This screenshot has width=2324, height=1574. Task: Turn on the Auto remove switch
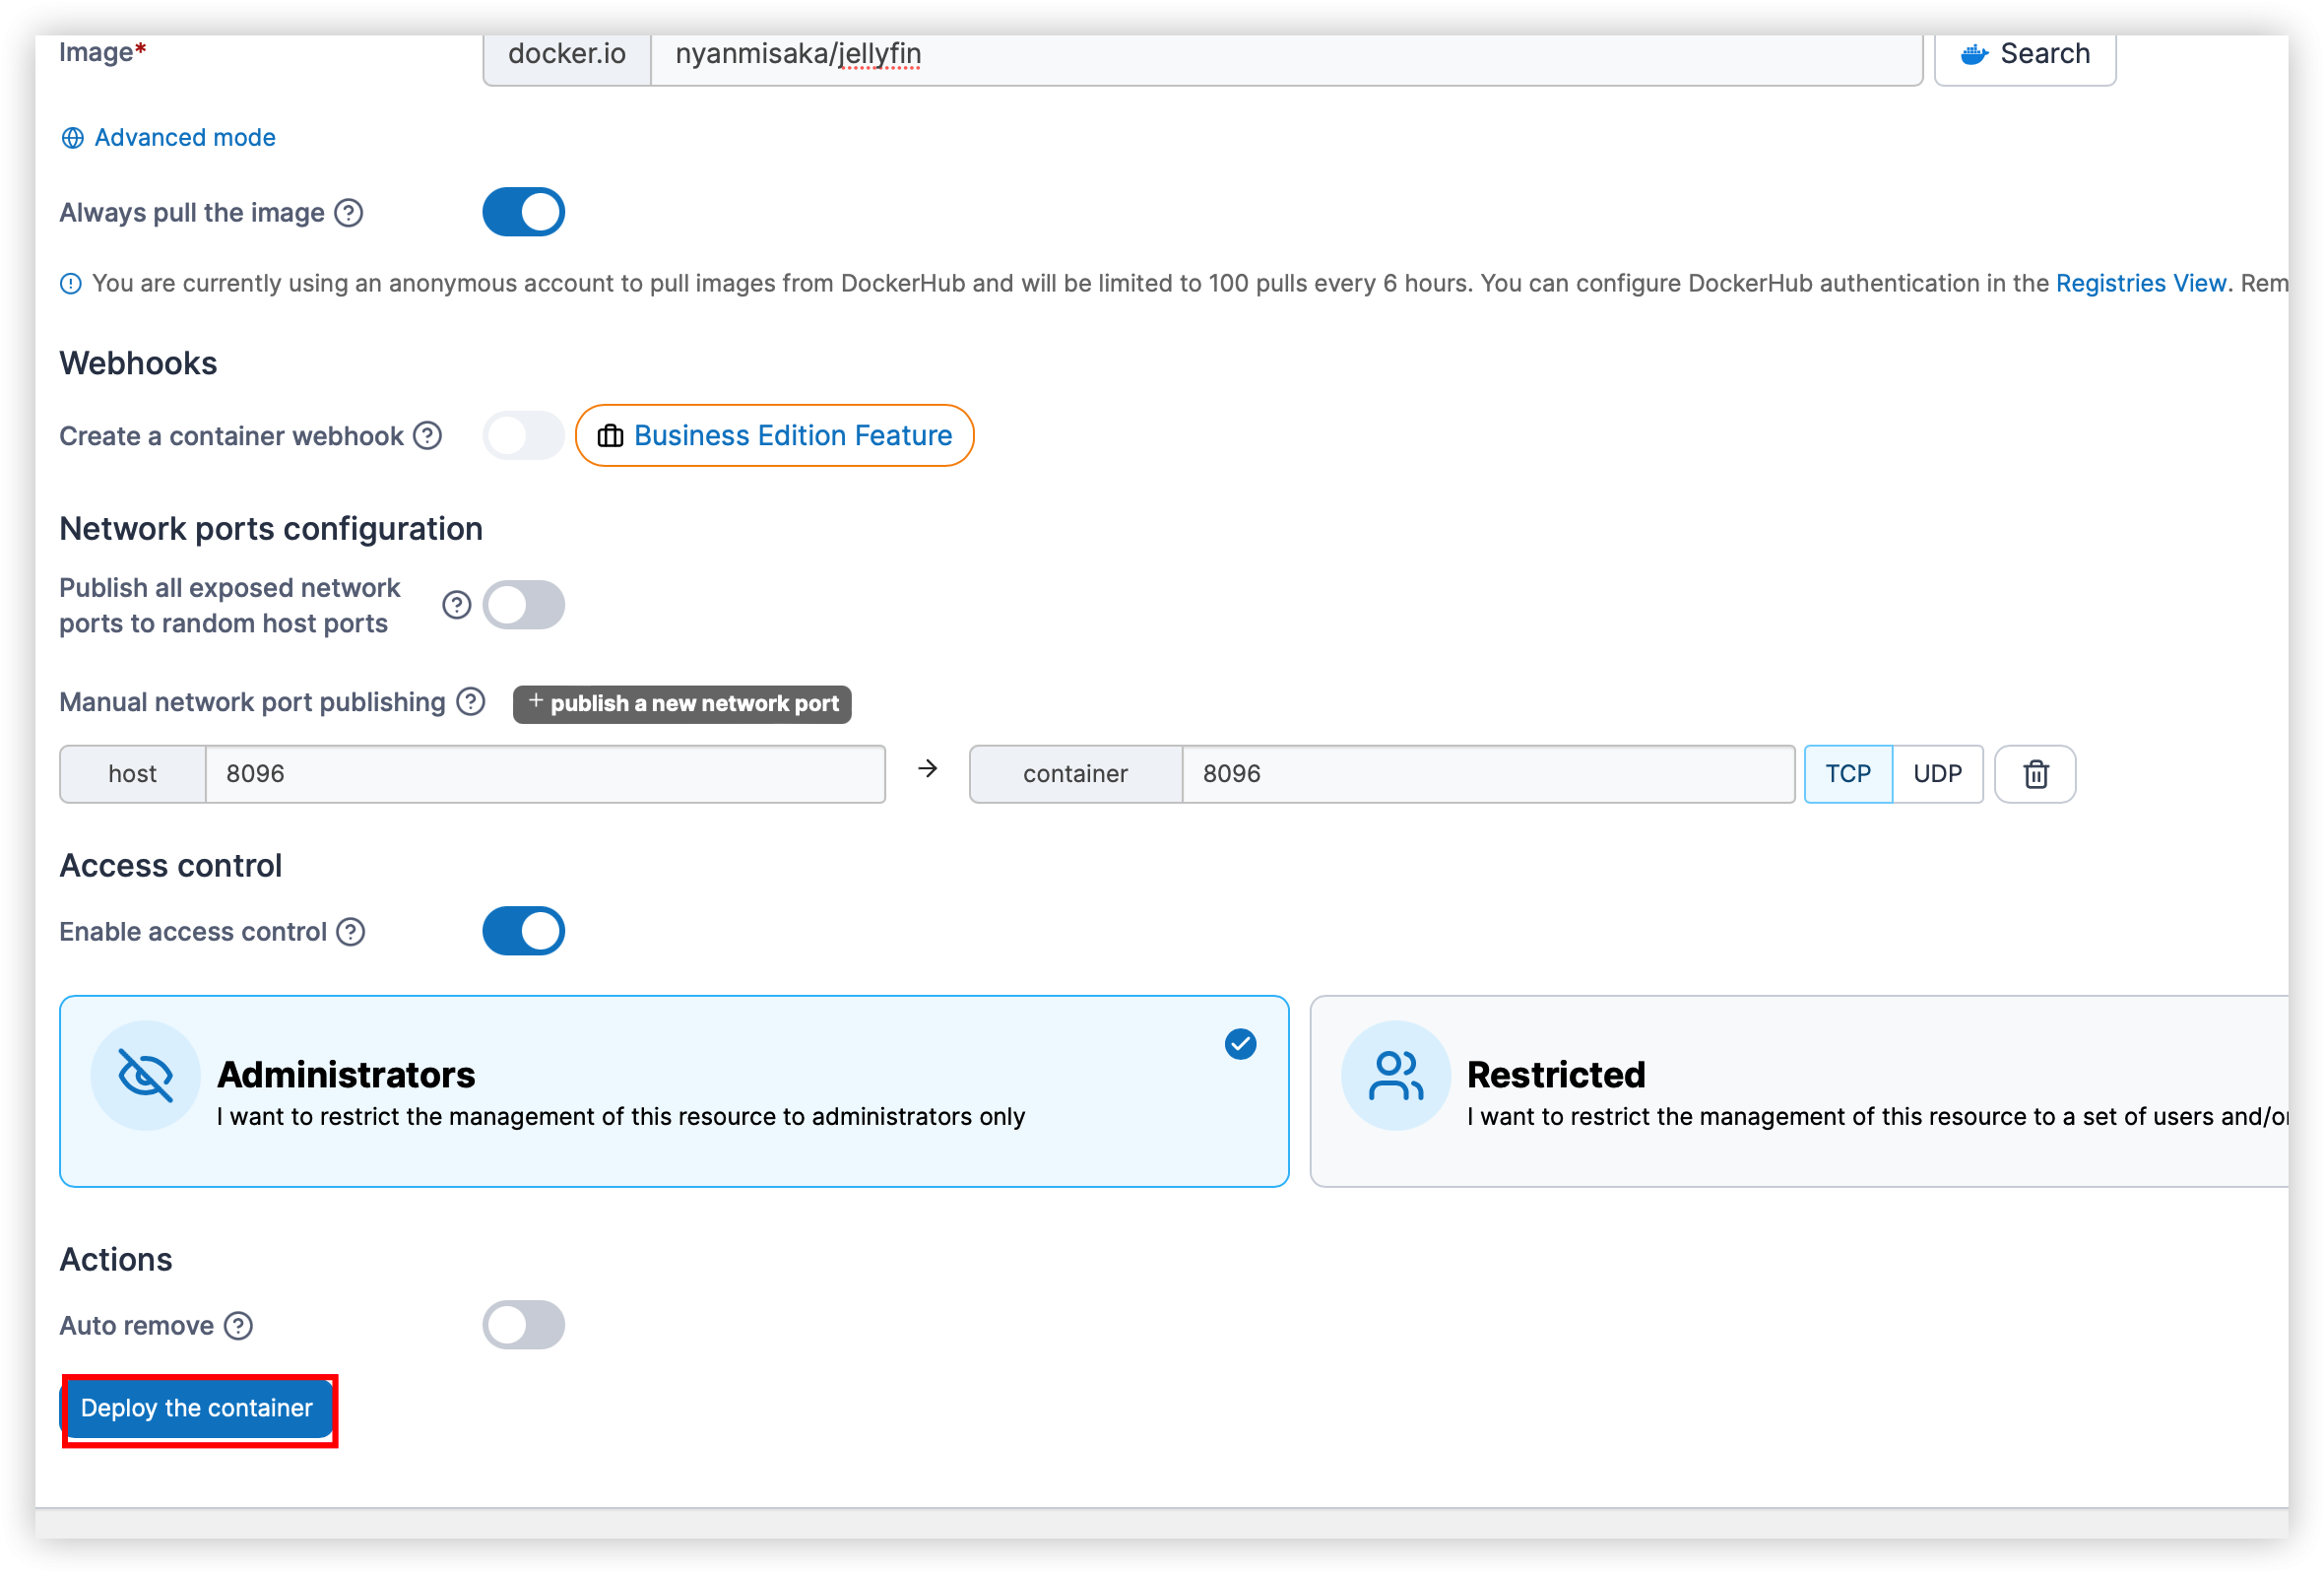coord(523,1326)
